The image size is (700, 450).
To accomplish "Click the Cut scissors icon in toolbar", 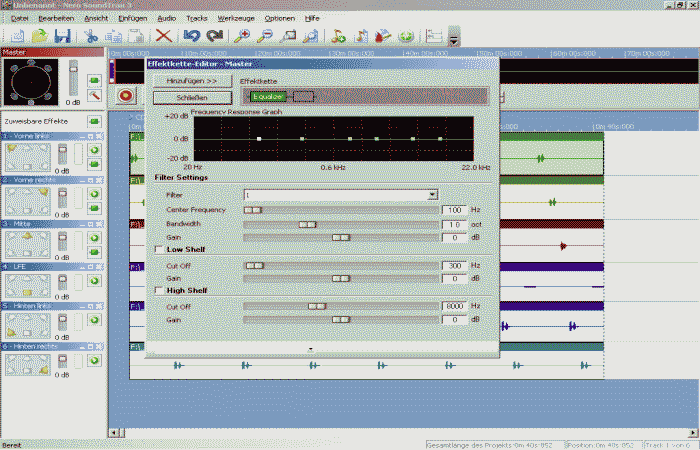I will click(x=91, y=37).
